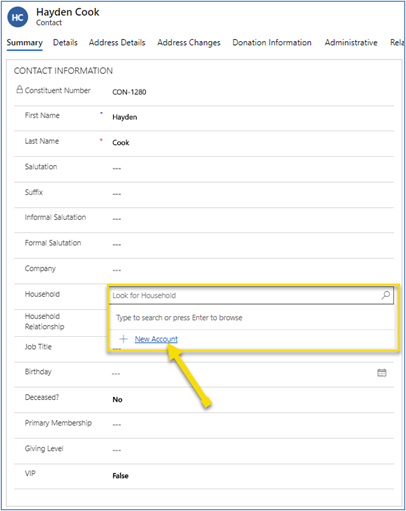The image size is (406, 511).
Task: Click the CON-1280 constituent number
Action: tap(129, 92)
